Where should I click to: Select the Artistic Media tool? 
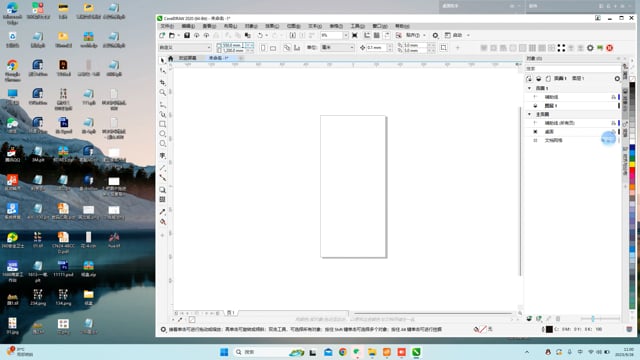[x=162, y=114]
